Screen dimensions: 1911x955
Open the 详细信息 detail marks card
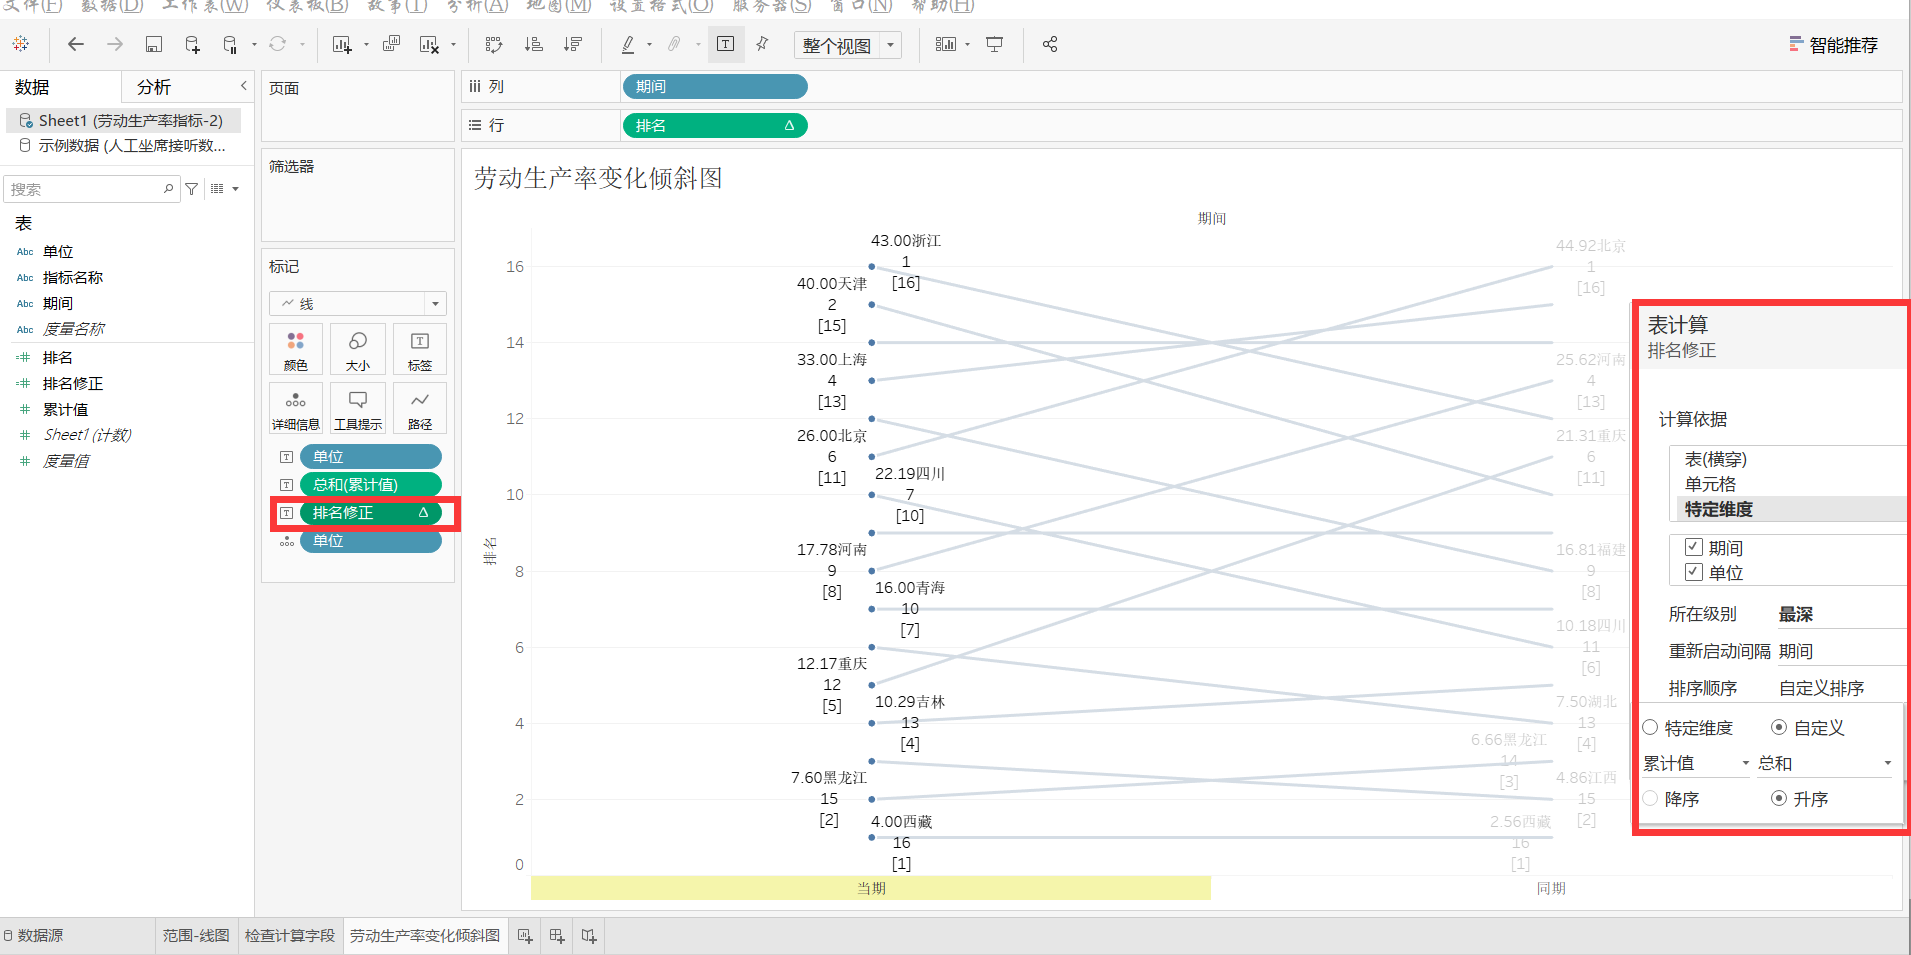point(296,408)
